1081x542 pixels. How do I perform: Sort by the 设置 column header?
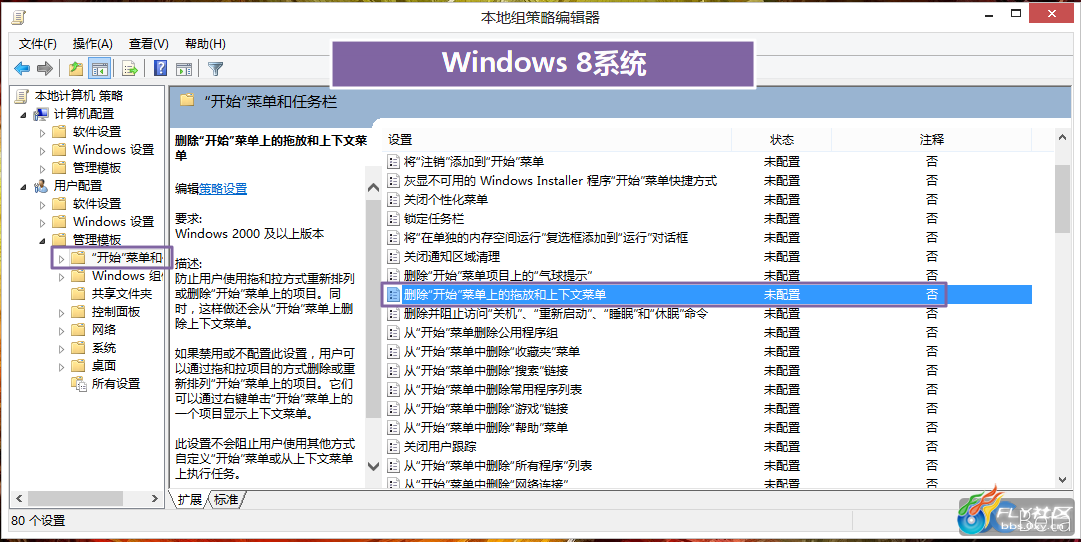point(558,139)
